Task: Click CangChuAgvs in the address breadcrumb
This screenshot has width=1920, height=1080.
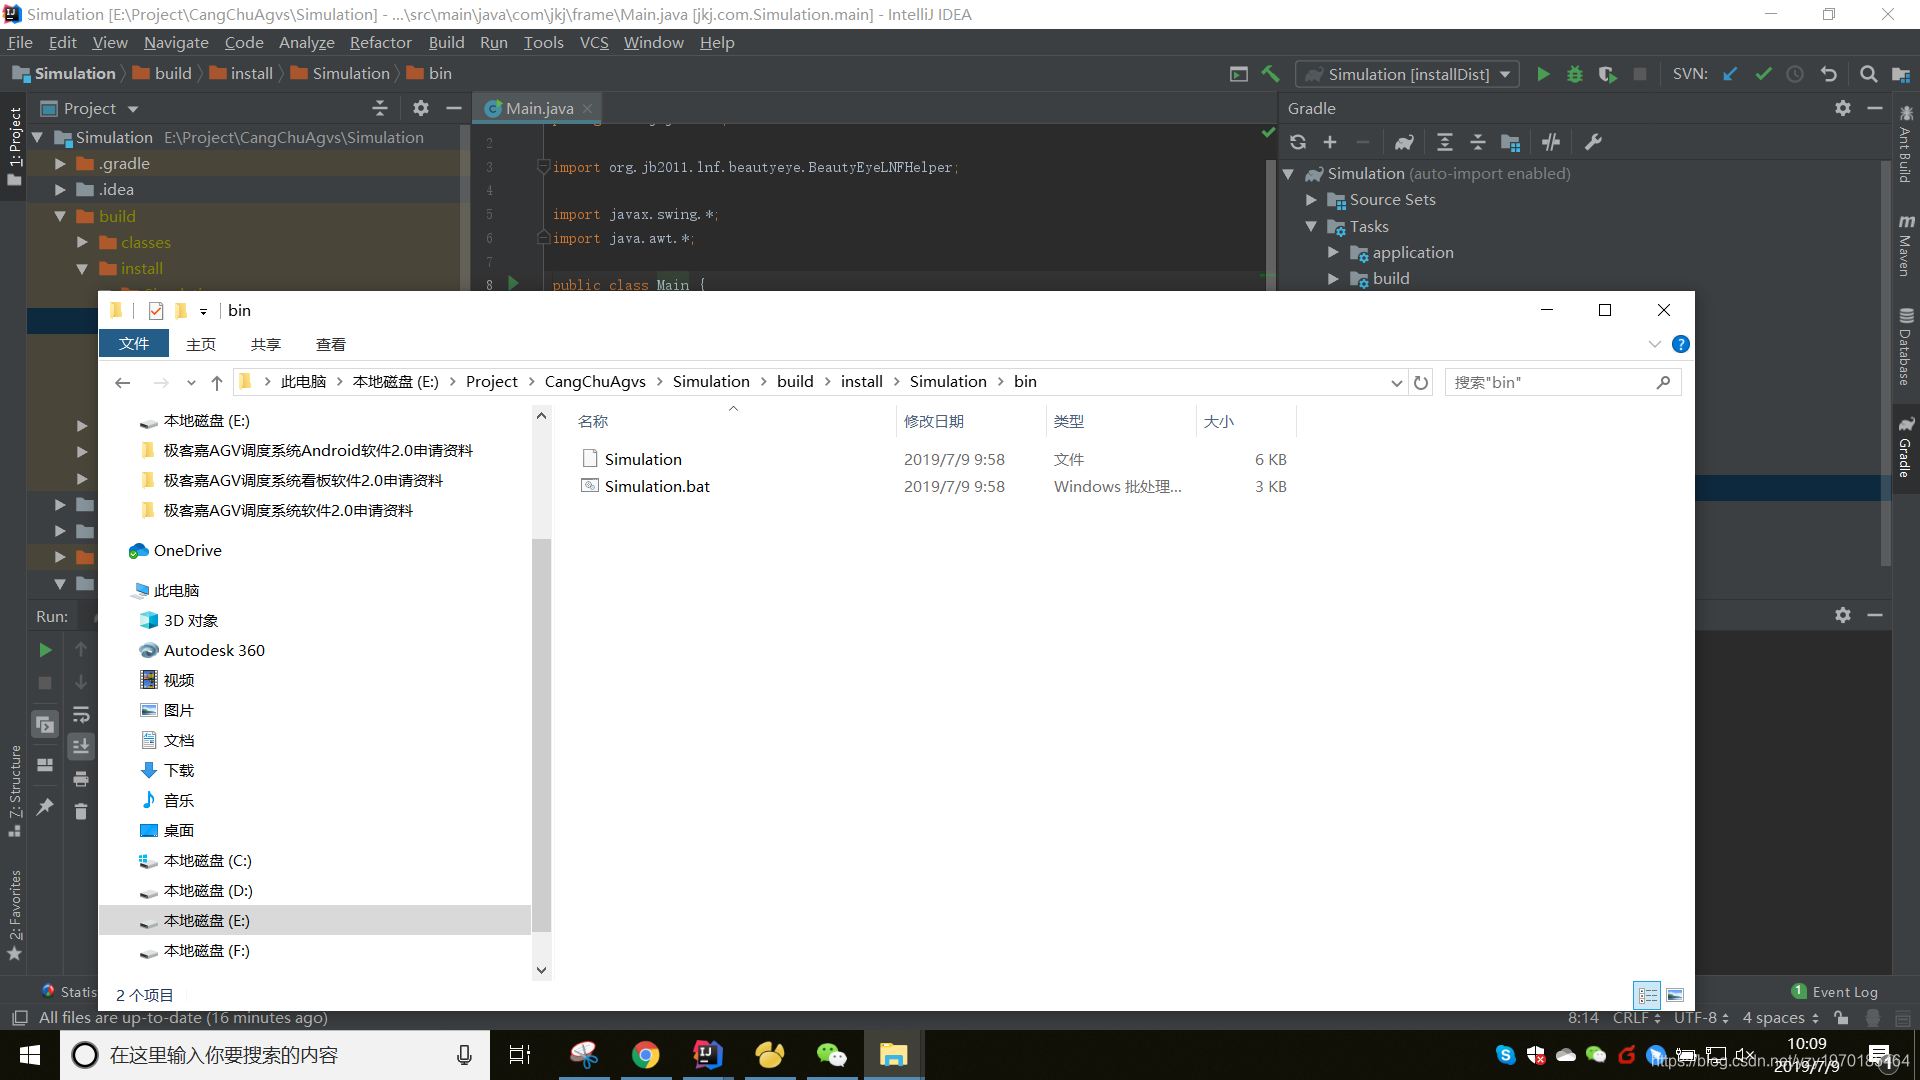Action: pos(595,382)
